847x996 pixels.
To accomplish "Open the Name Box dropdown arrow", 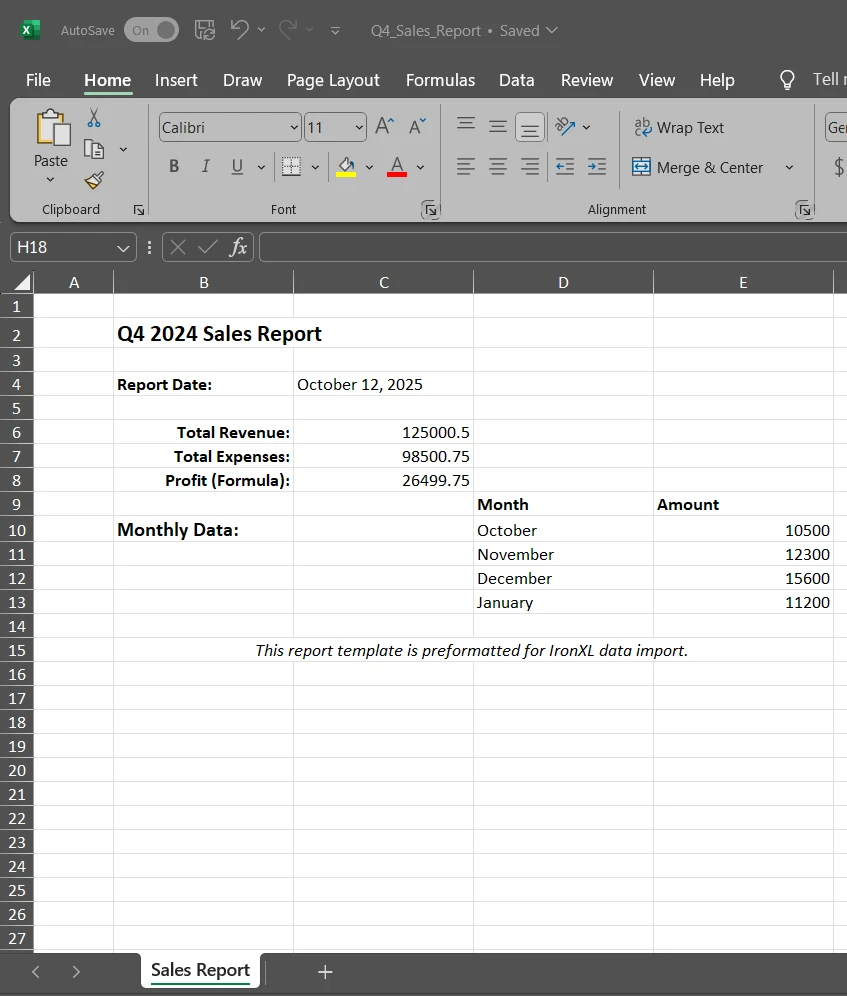I will click(x=123, y=247).
